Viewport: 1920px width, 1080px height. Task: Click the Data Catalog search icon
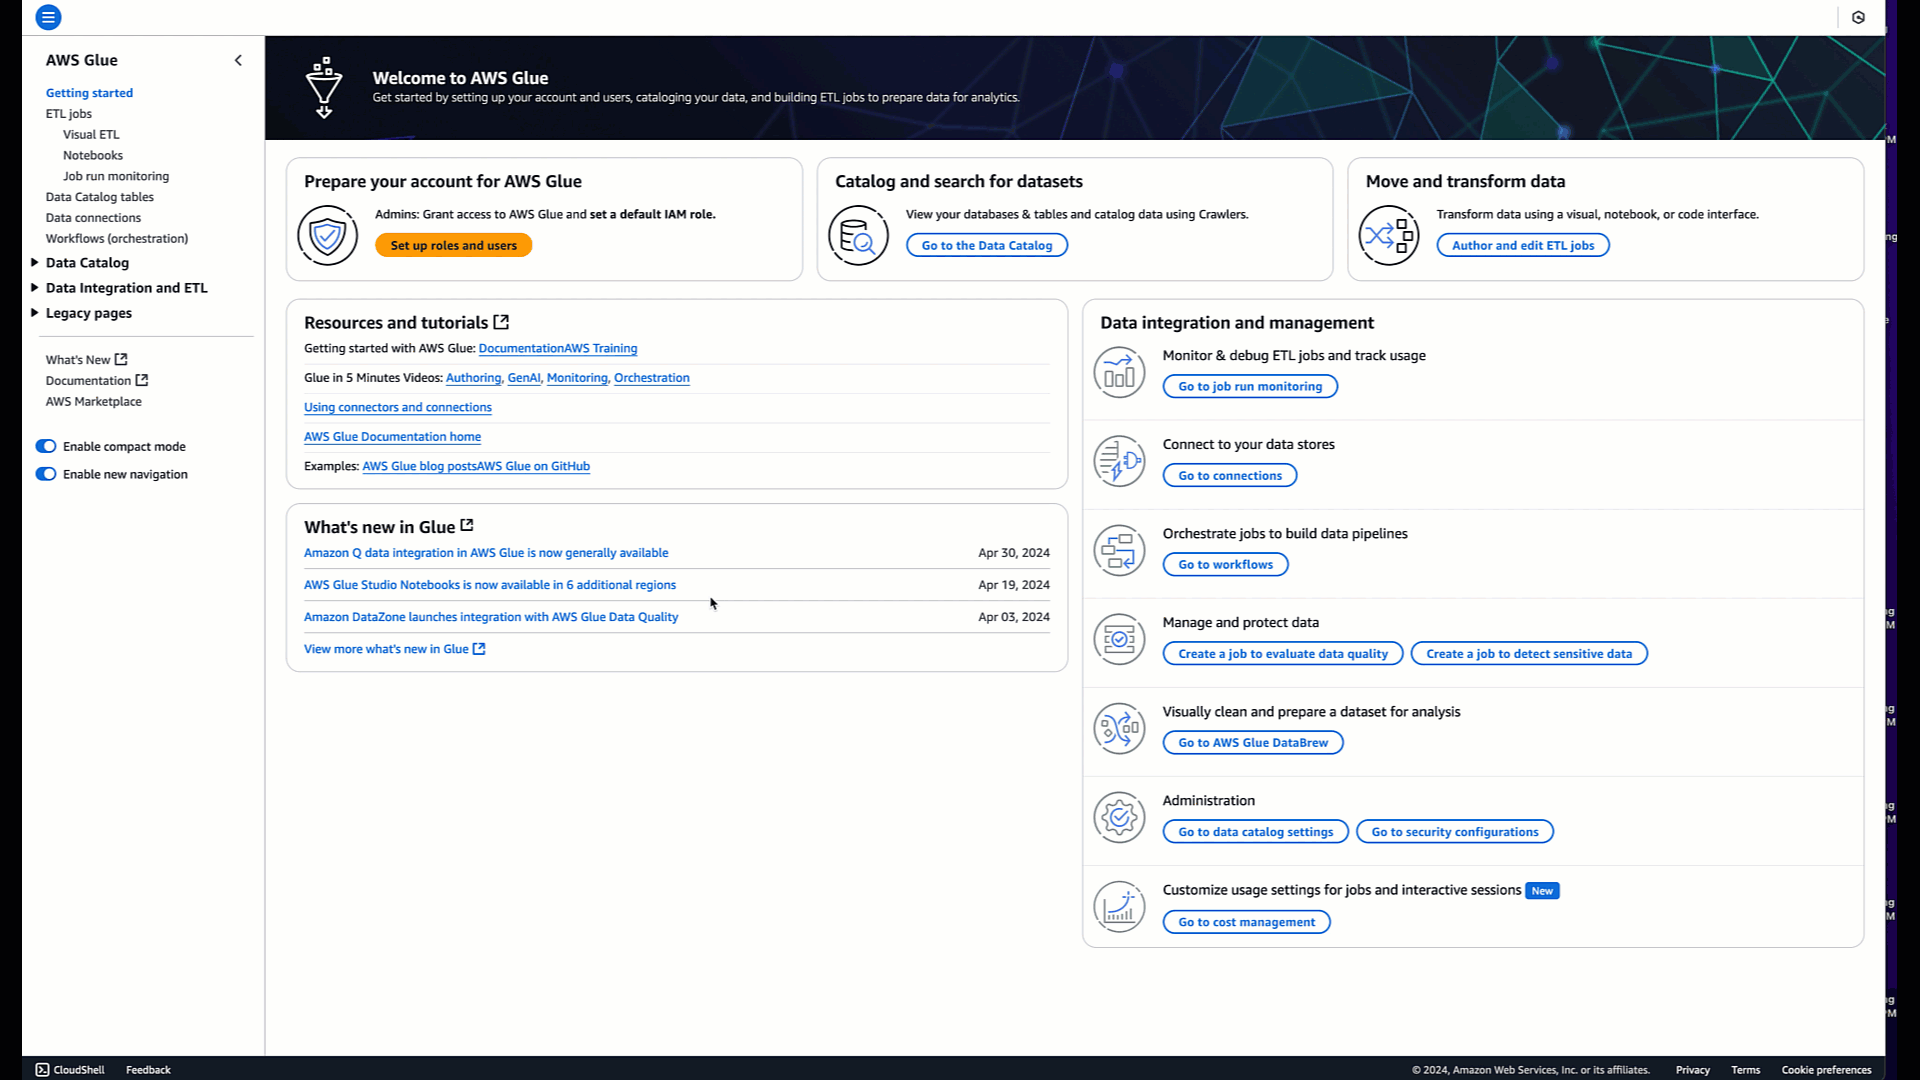(x=858, y=235)
